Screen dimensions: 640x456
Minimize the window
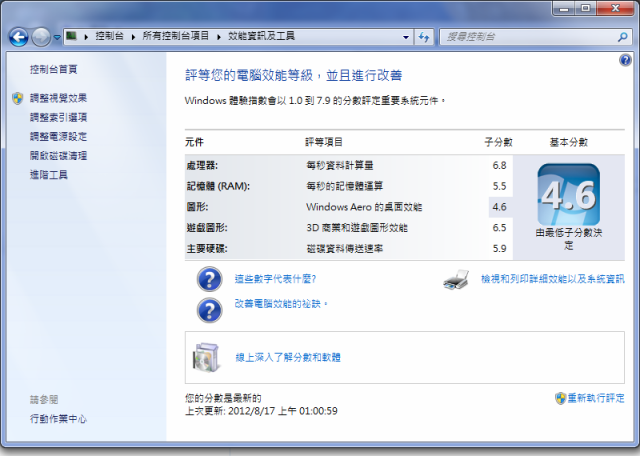tap(564, 9)
